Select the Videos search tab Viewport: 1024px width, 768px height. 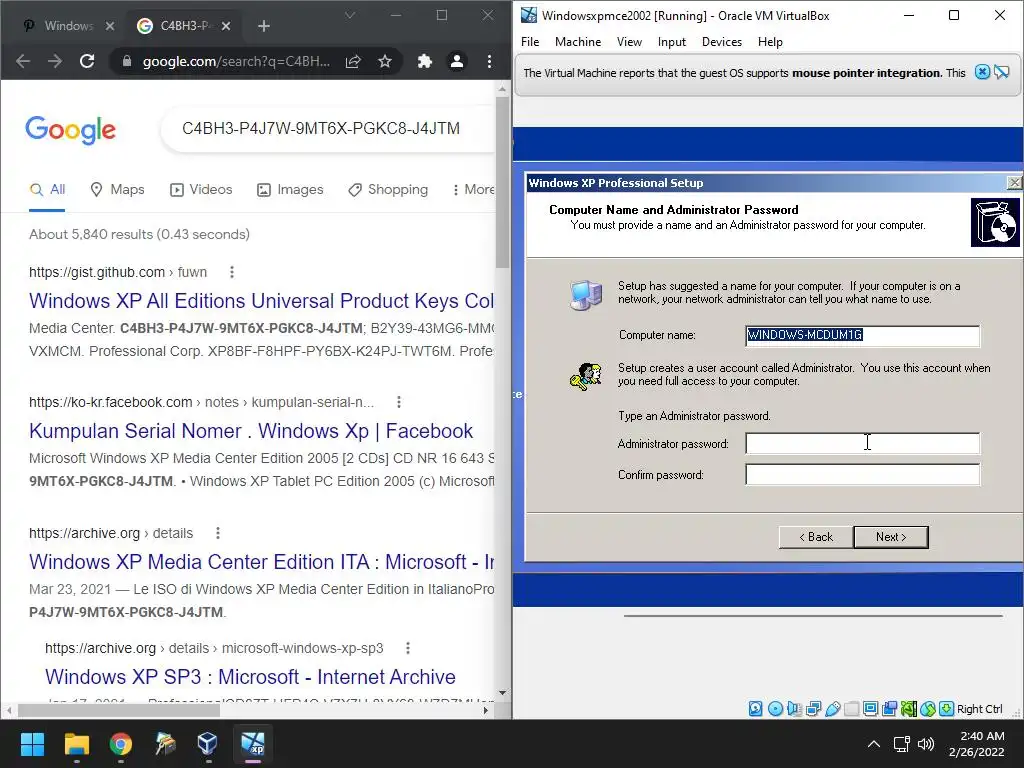[201, 189]
